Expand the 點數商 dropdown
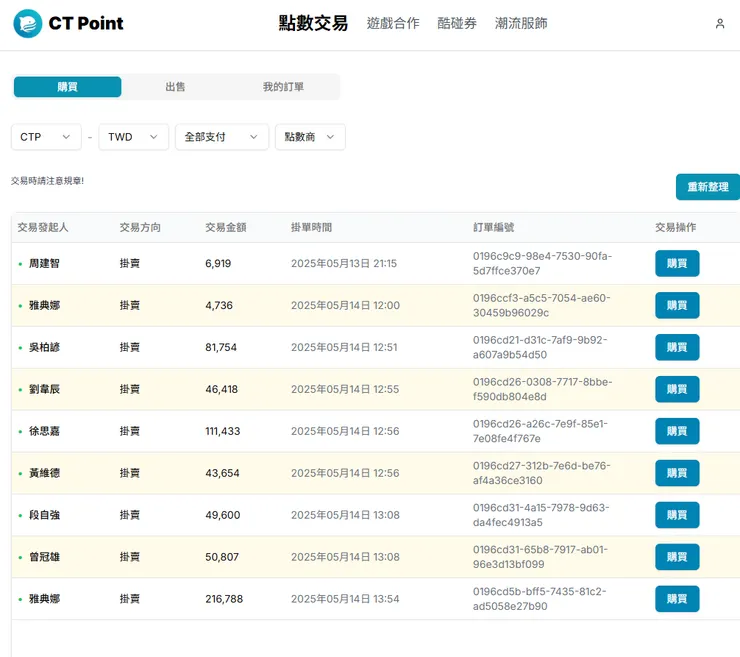 pos(310,137)
